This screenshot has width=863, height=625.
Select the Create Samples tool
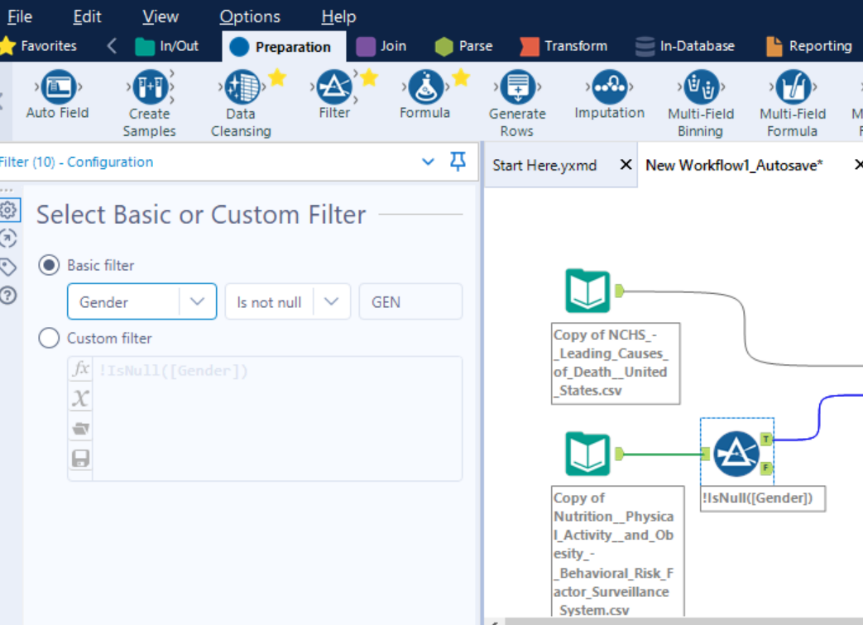(x=149, y=88)
